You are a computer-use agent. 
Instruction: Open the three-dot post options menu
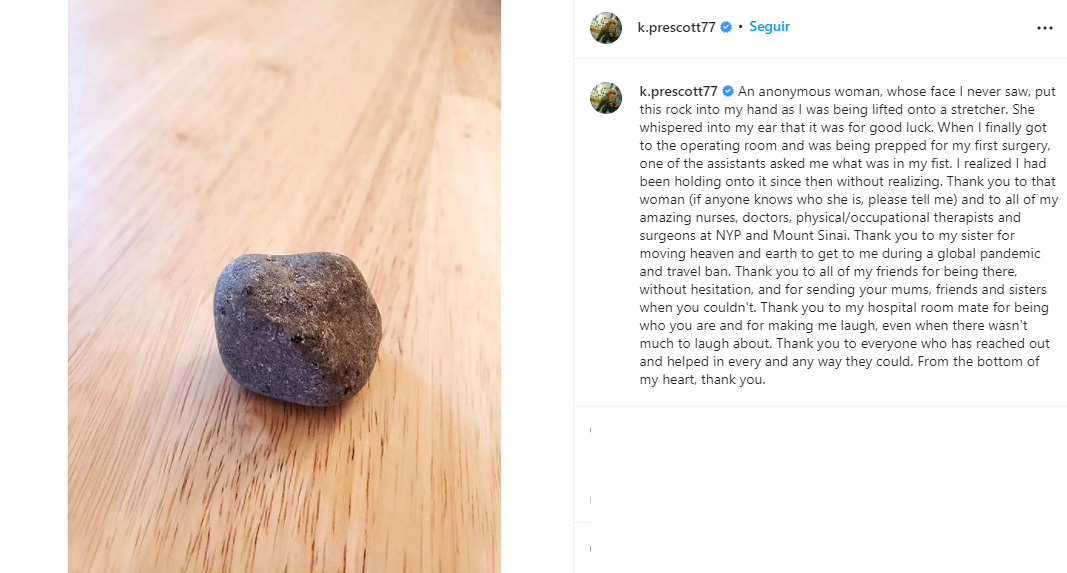(x=1044, y=28)
